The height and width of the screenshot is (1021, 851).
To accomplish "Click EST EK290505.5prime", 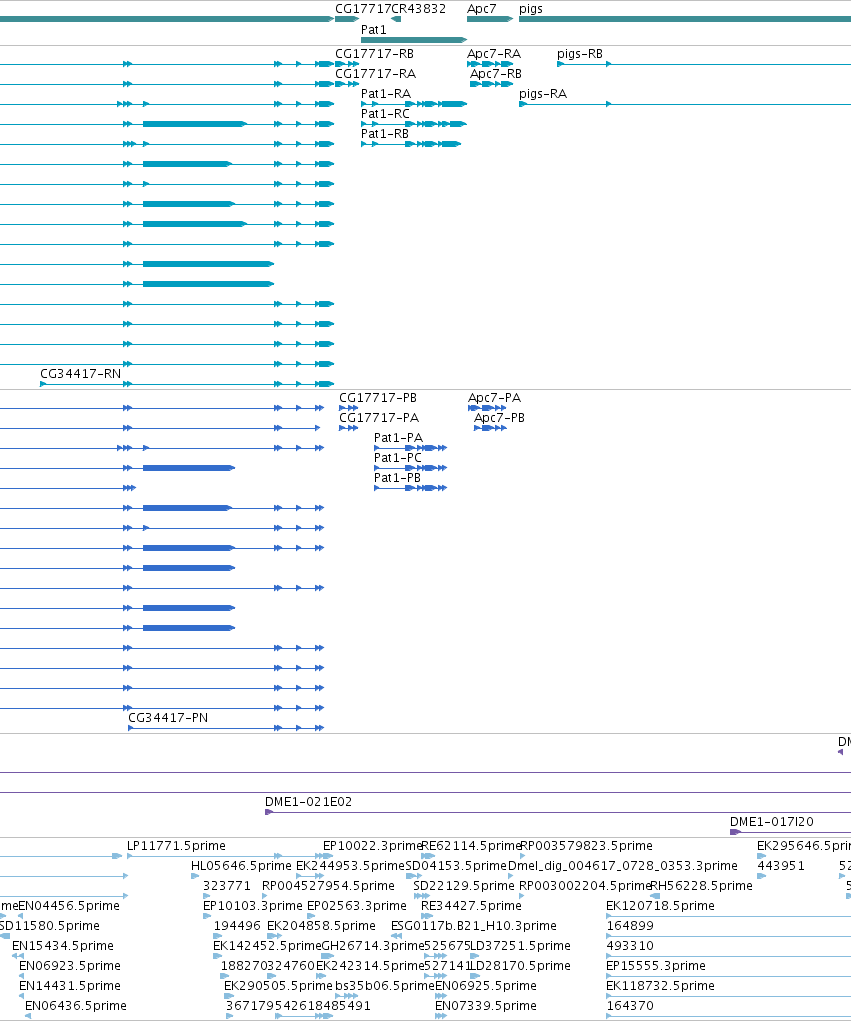I will coord(278,986).
